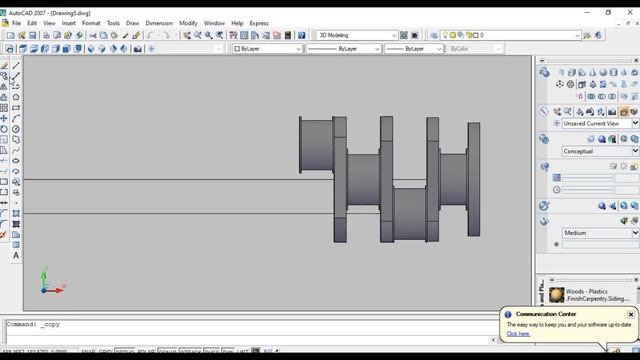This screenshot has height=360, width=640.
Task: Toggle SNAP mode in the status bar
Action: click(88, 351)
